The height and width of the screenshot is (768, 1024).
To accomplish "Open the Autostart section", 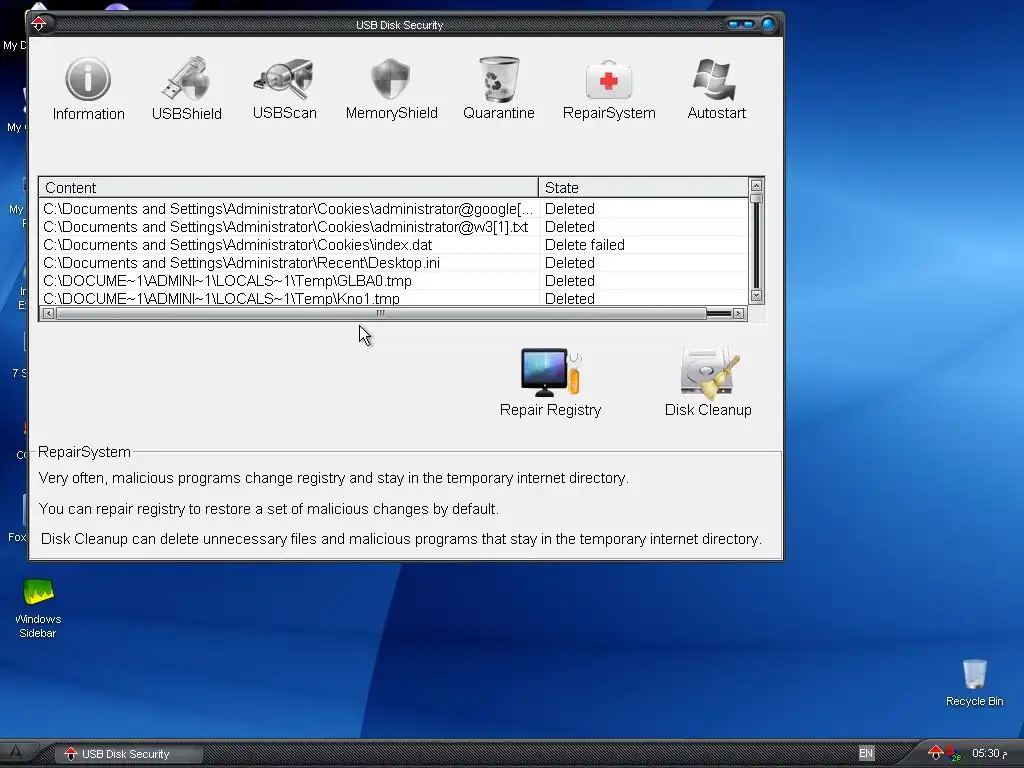I will pyautogui.click(x=716, y=89).
